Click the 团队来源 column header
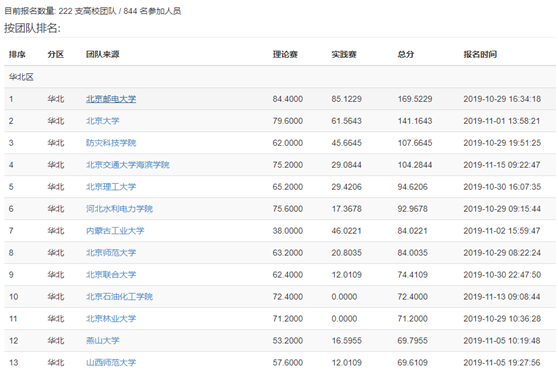Screen dimensions: 558x371 pyautogui.click(x=102, y=54)
